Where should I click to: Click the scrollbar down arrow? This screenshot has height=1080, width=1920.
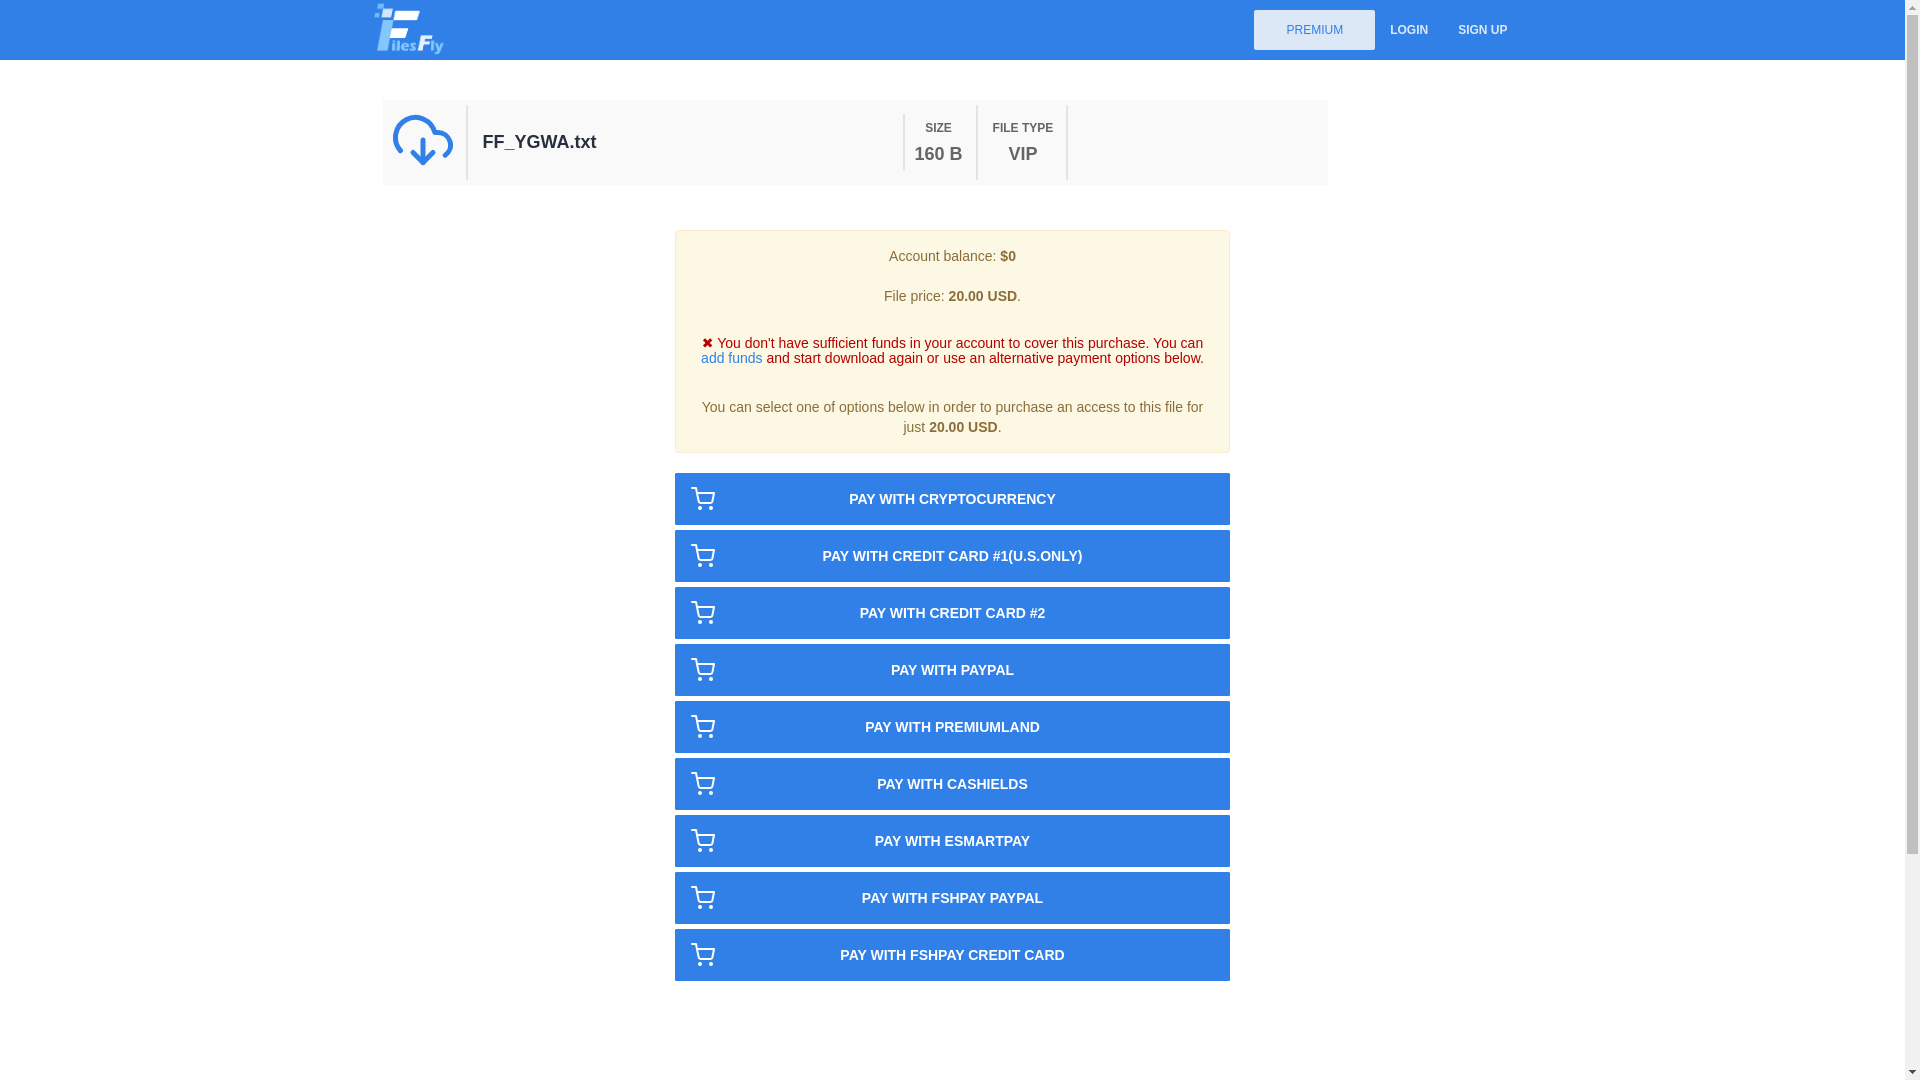1912,1072
